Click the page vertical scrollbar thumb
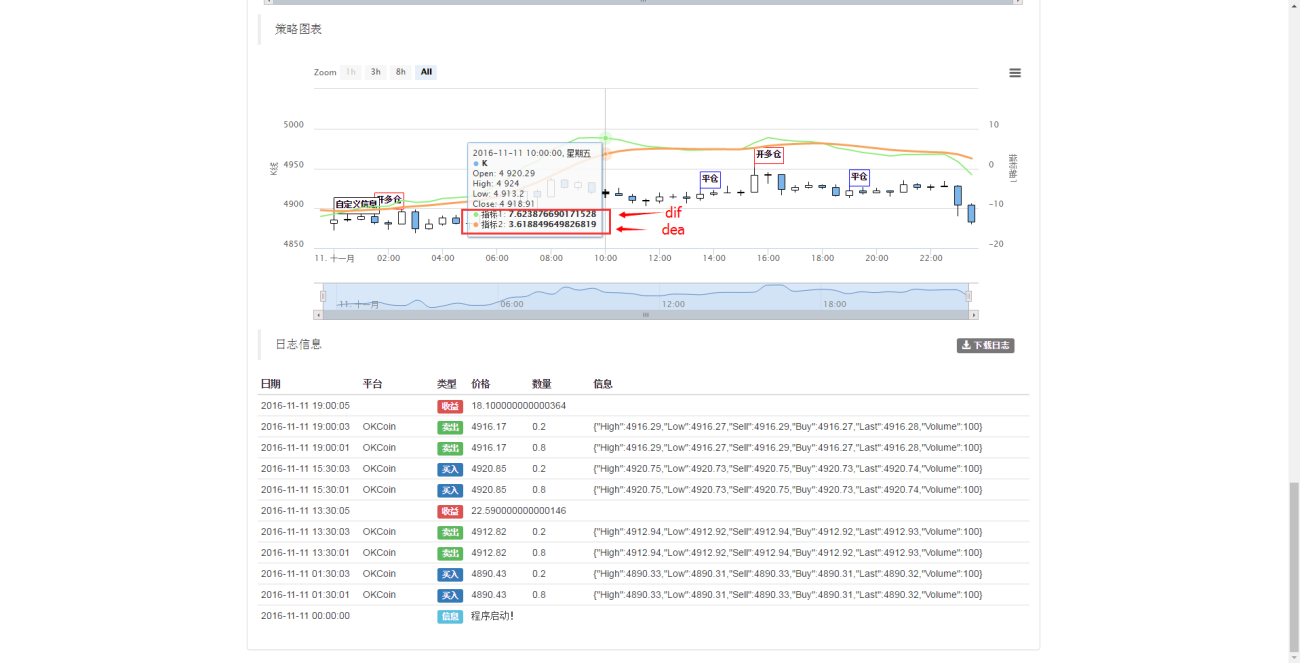Screen dimensions: 1300x663 pyautogui.click(x=1294, y=566)
